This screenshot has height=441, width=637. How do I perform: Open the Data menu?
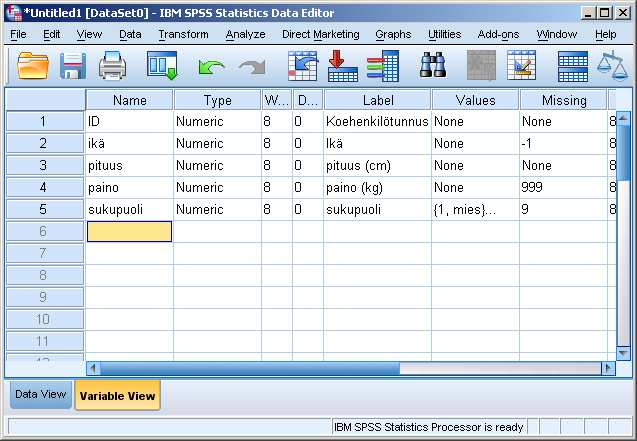pos(130,35)
